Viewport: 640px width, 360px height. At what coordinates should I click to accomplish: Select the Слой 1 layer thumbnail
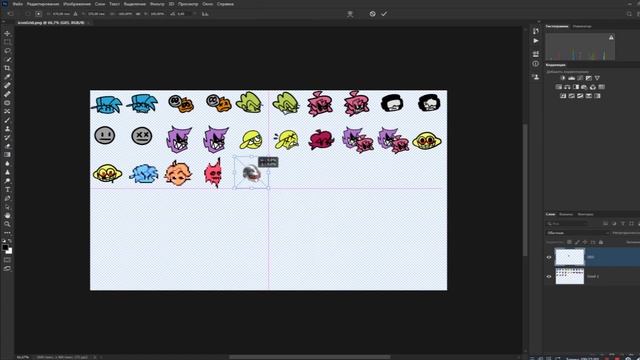pyautogui.click(x=569, y=276)
